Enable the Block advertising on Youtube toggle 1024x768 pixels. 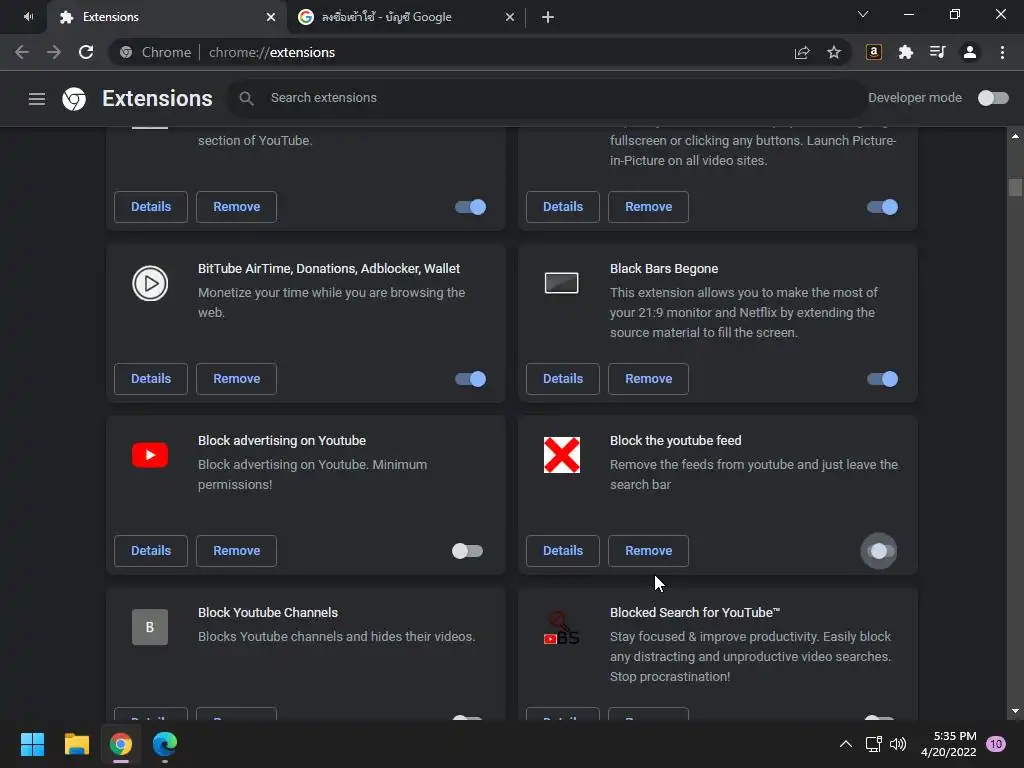(468, 551)
